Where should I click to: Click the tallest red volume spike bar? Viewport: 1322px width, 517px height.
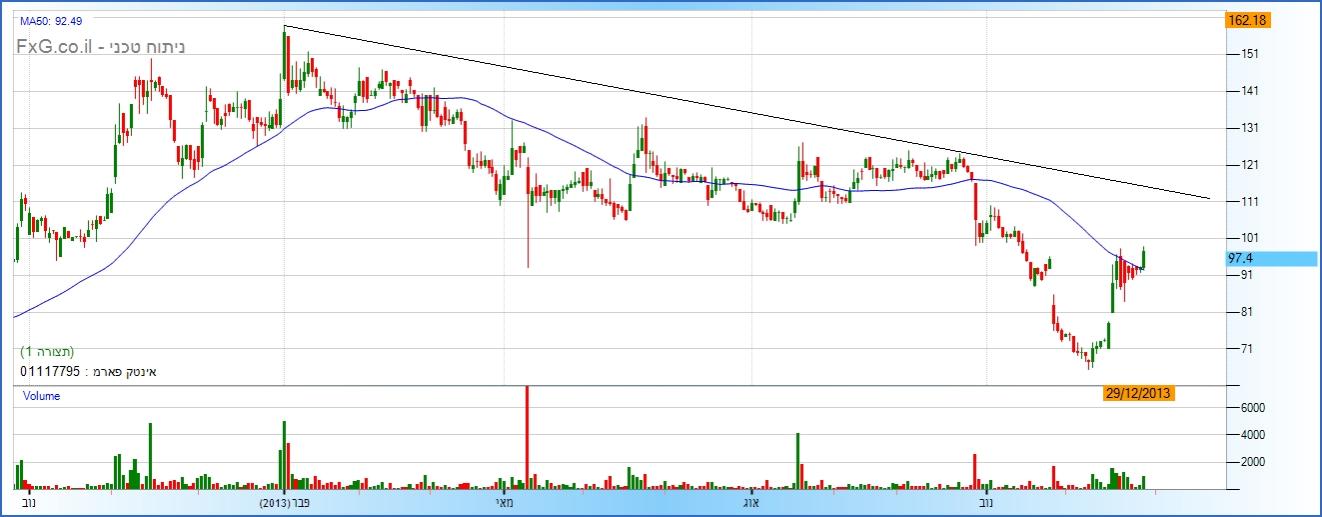point(527,435)
